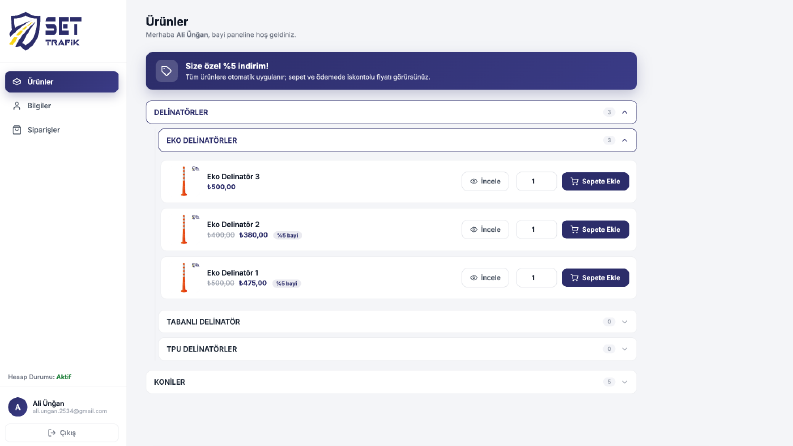Click the Siparişler bag icon
793x446 pixels.
(x=17, y=130)
